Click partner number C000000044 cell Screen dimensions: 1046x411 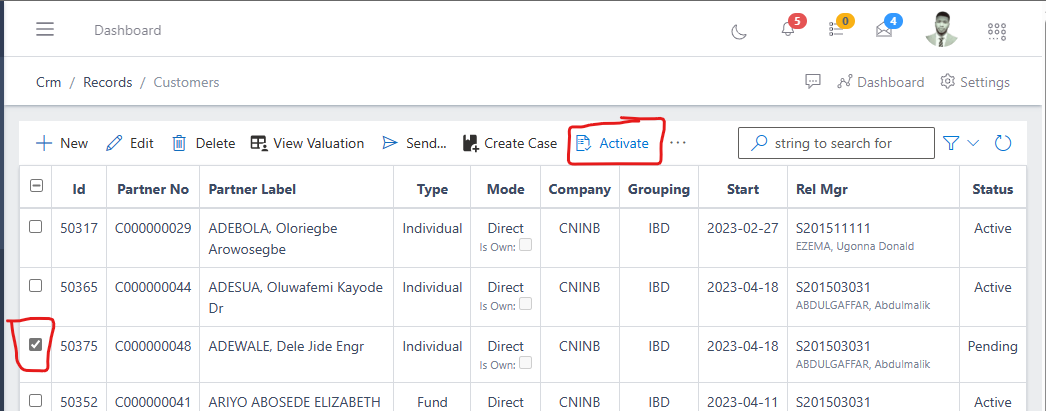[x=153, y=287]
